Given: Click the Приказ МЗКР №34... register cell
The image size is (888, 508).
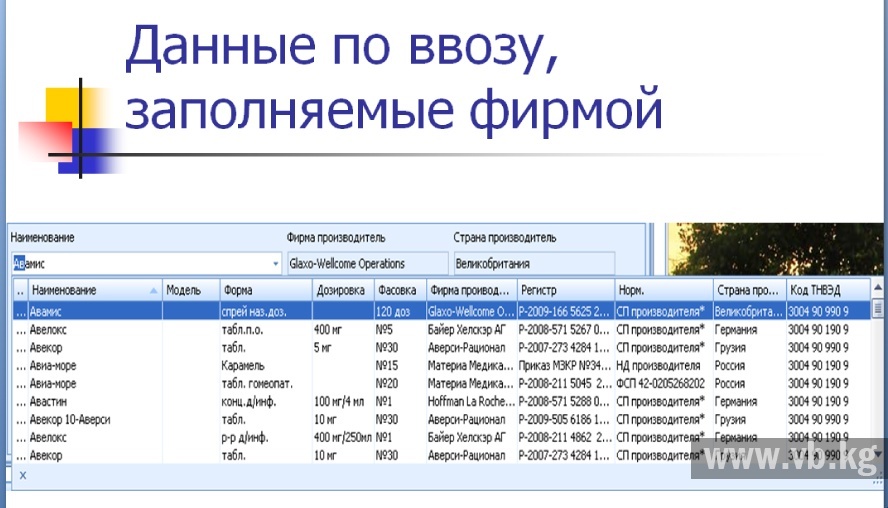Looking at the screenshot, I should tap(566, 366).
